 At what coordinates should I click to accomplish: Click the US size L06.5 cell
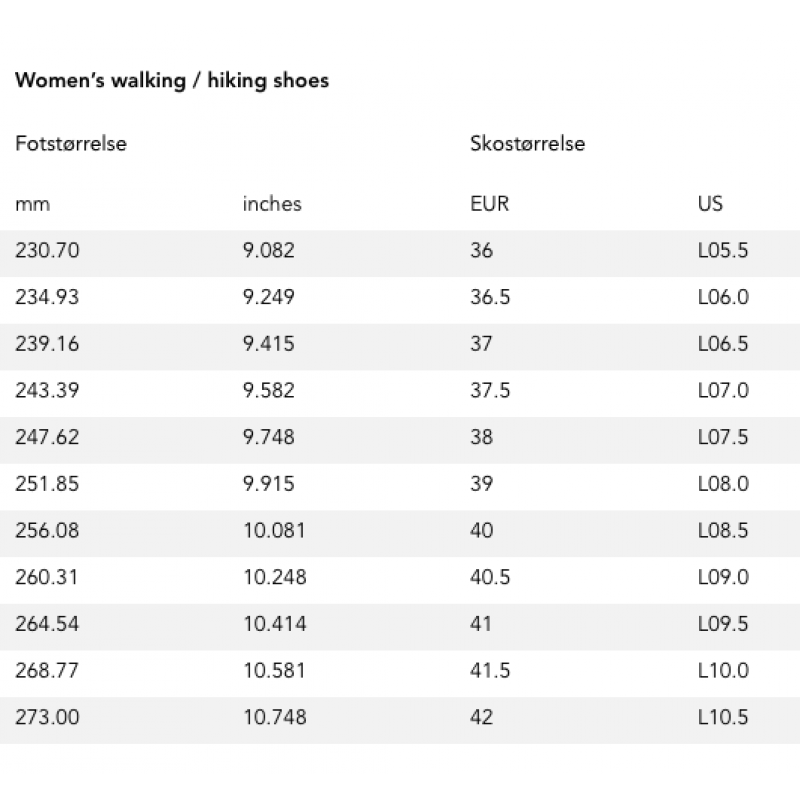click(x=723, y=344)
